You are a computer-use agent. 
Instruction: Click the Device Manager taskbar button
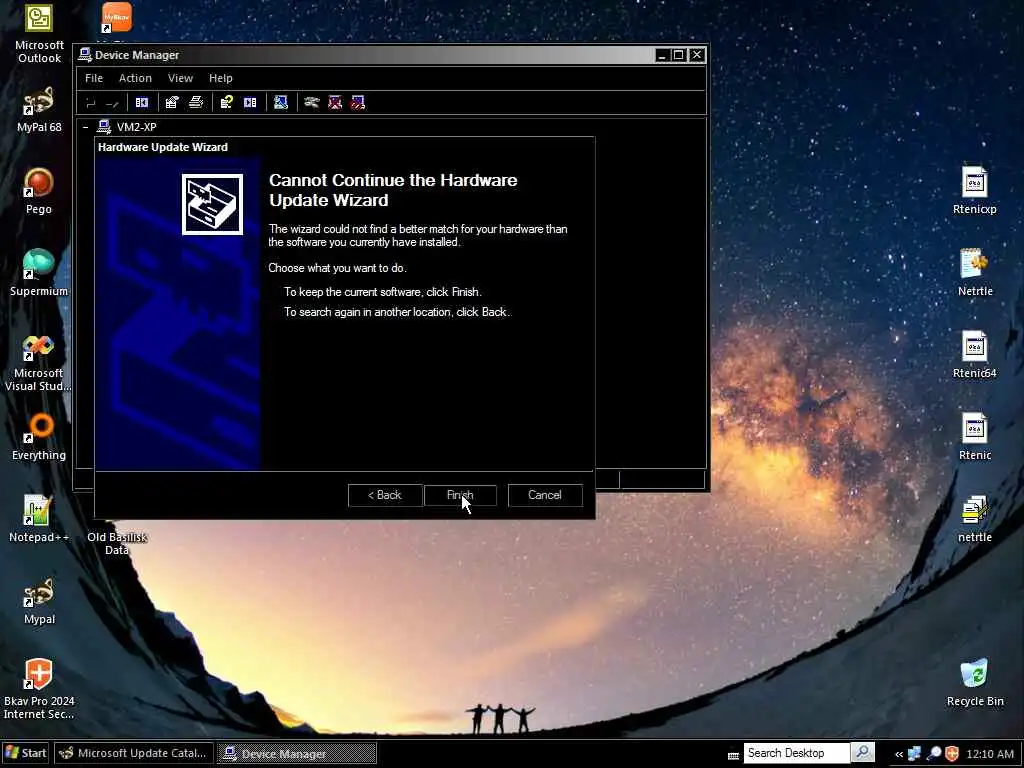pyautogui.click(x=296, y=753)
